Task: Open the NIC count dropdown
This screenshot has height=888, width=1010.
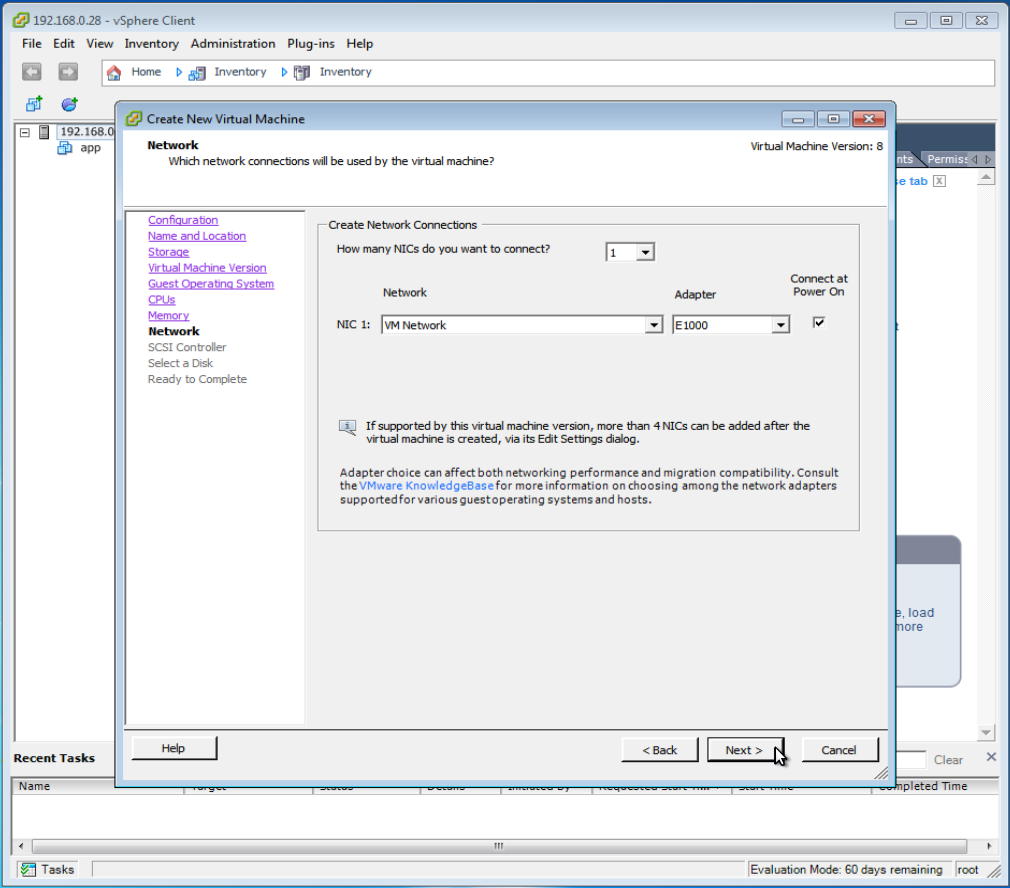Action: tap(645, 252)
